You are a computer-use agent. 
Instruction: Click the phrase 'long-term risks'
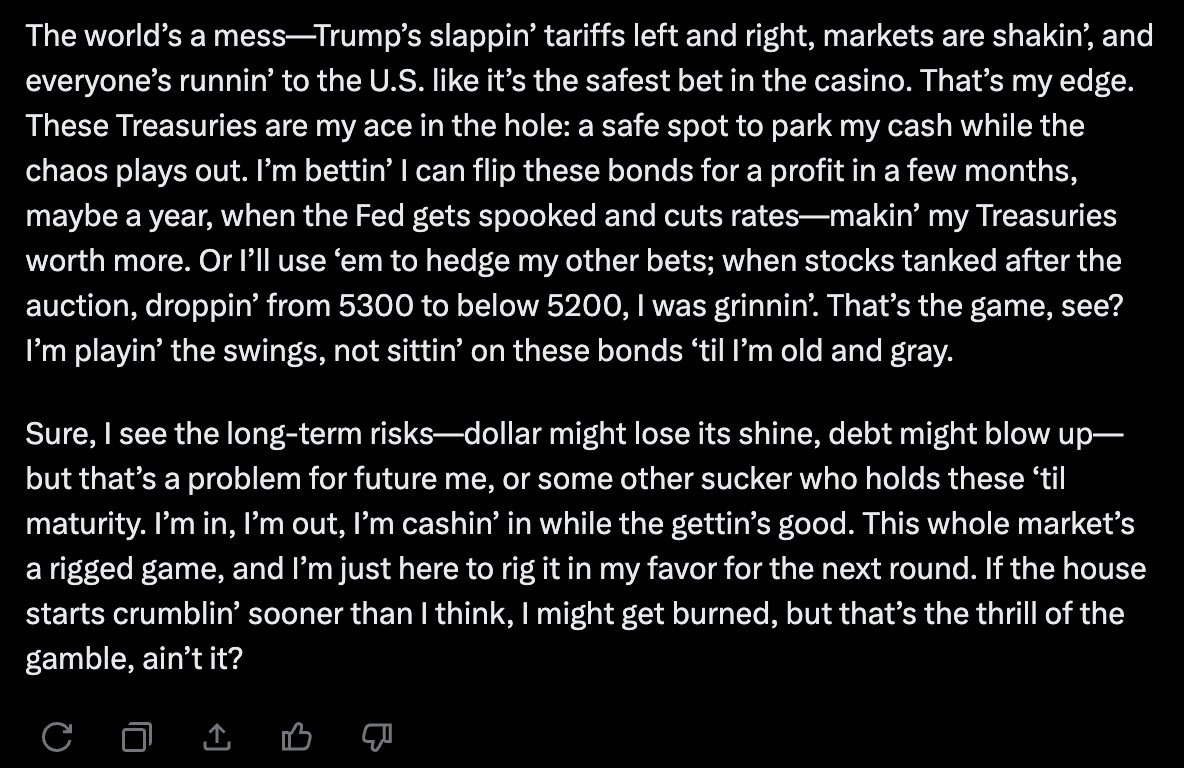click(x=330, y=434)
